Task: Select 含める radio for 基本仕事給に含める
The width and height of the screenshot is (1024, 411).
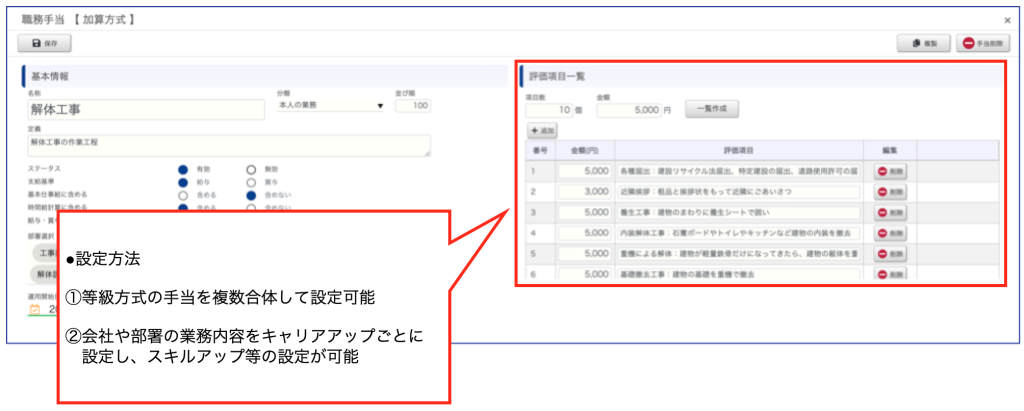Action: coord(183,196)
